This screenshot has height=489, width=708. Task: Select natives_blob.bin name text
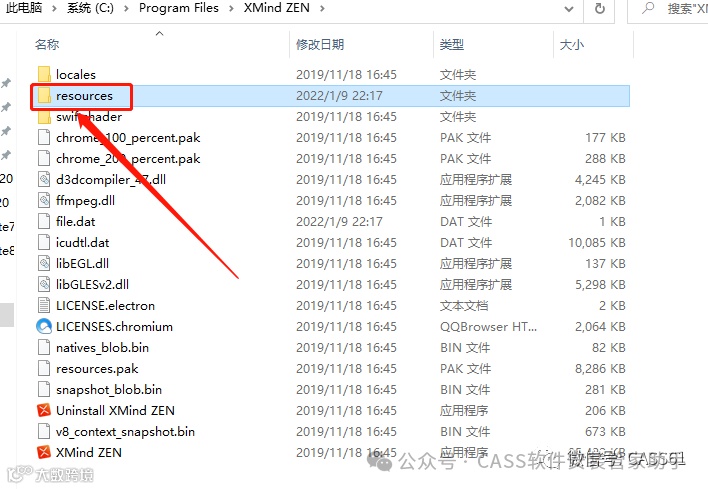coord(102,348)
